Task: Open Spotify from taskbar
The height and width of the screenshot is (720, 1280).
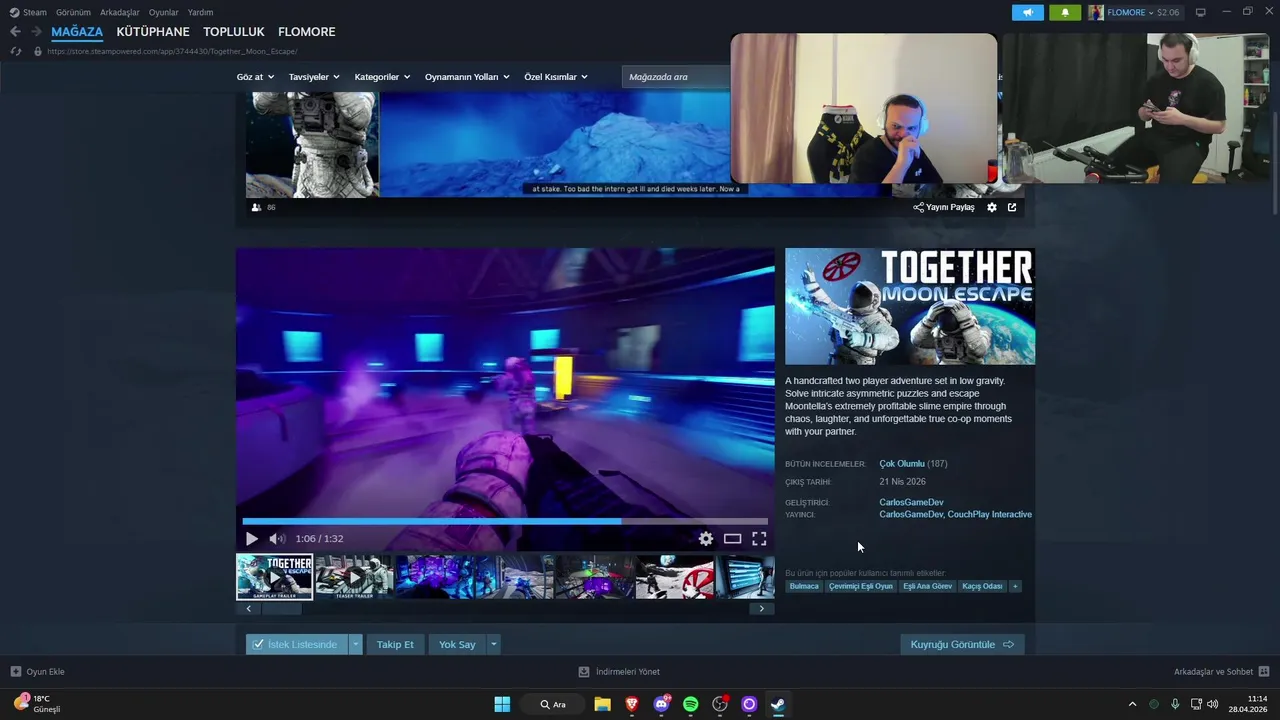Action: point(690,704)
